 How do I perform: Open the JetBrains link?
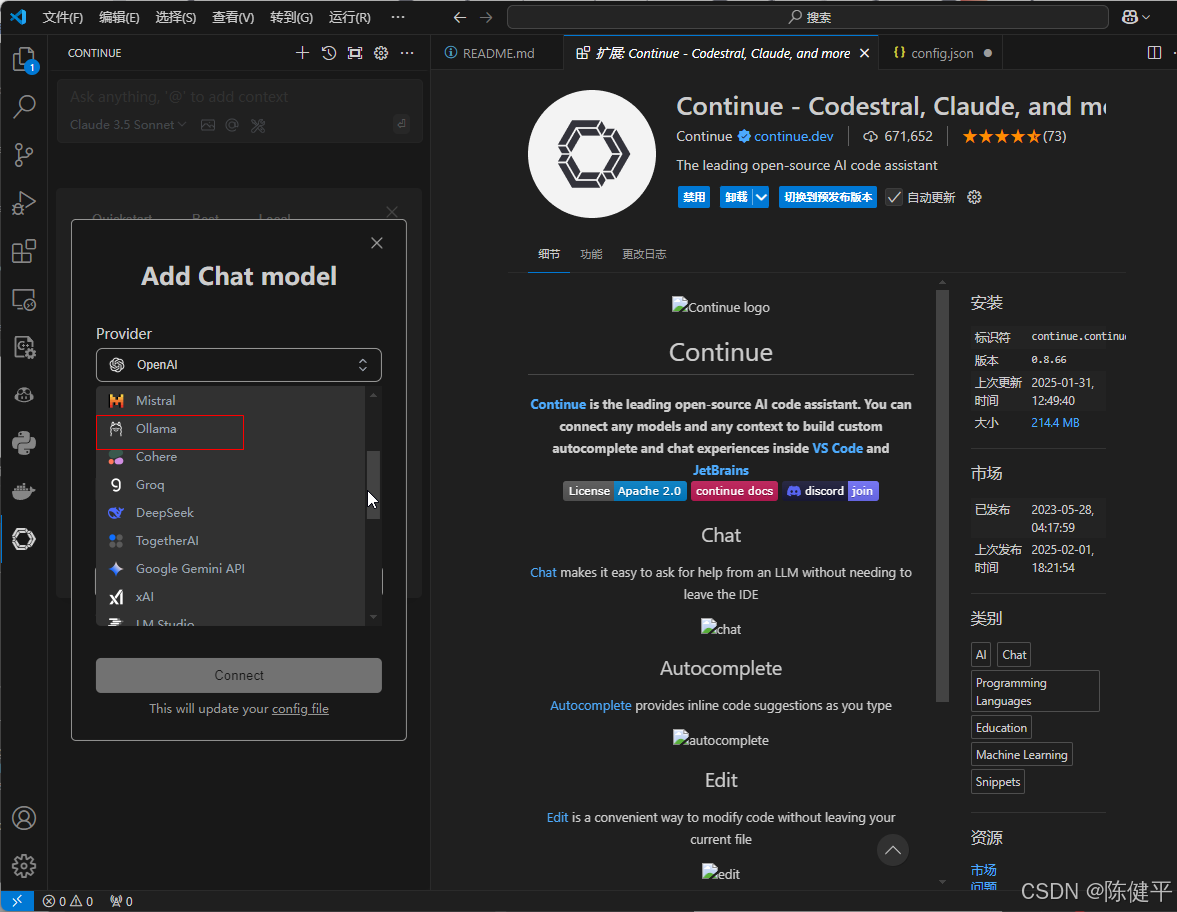[x=721, y=470]
